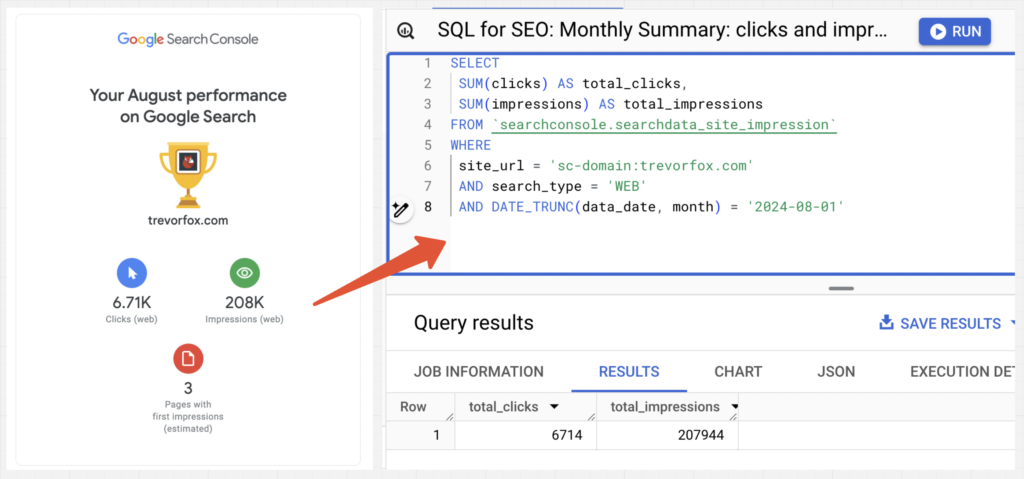Click the Google Search Console logo

(188, 39)
